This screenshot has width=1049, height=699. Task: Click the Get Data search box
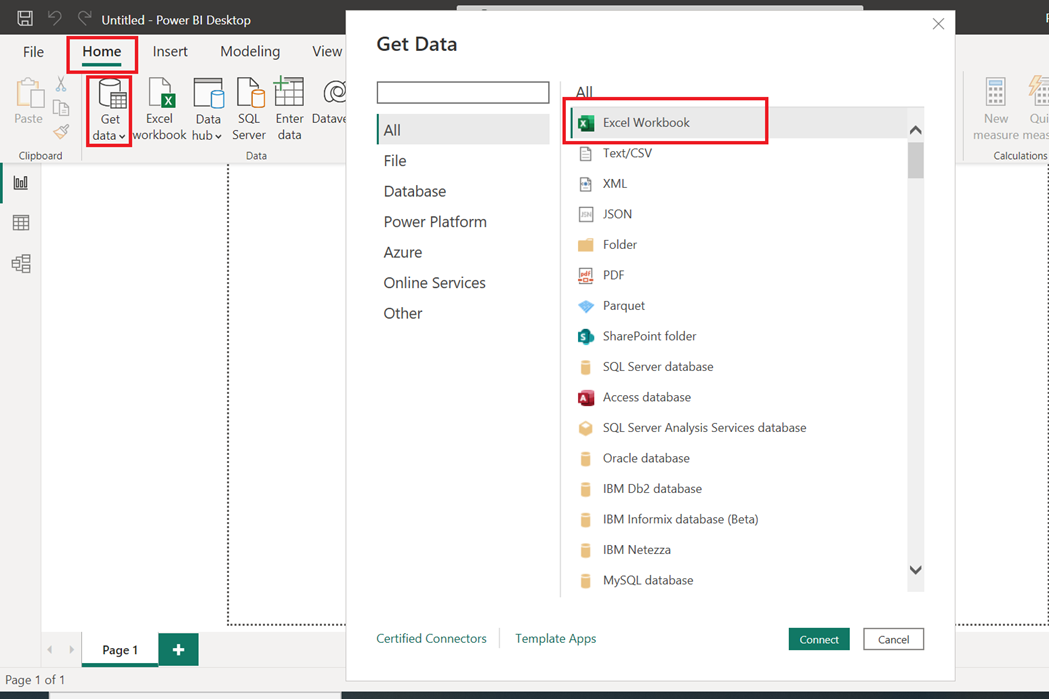coord(462,92)
